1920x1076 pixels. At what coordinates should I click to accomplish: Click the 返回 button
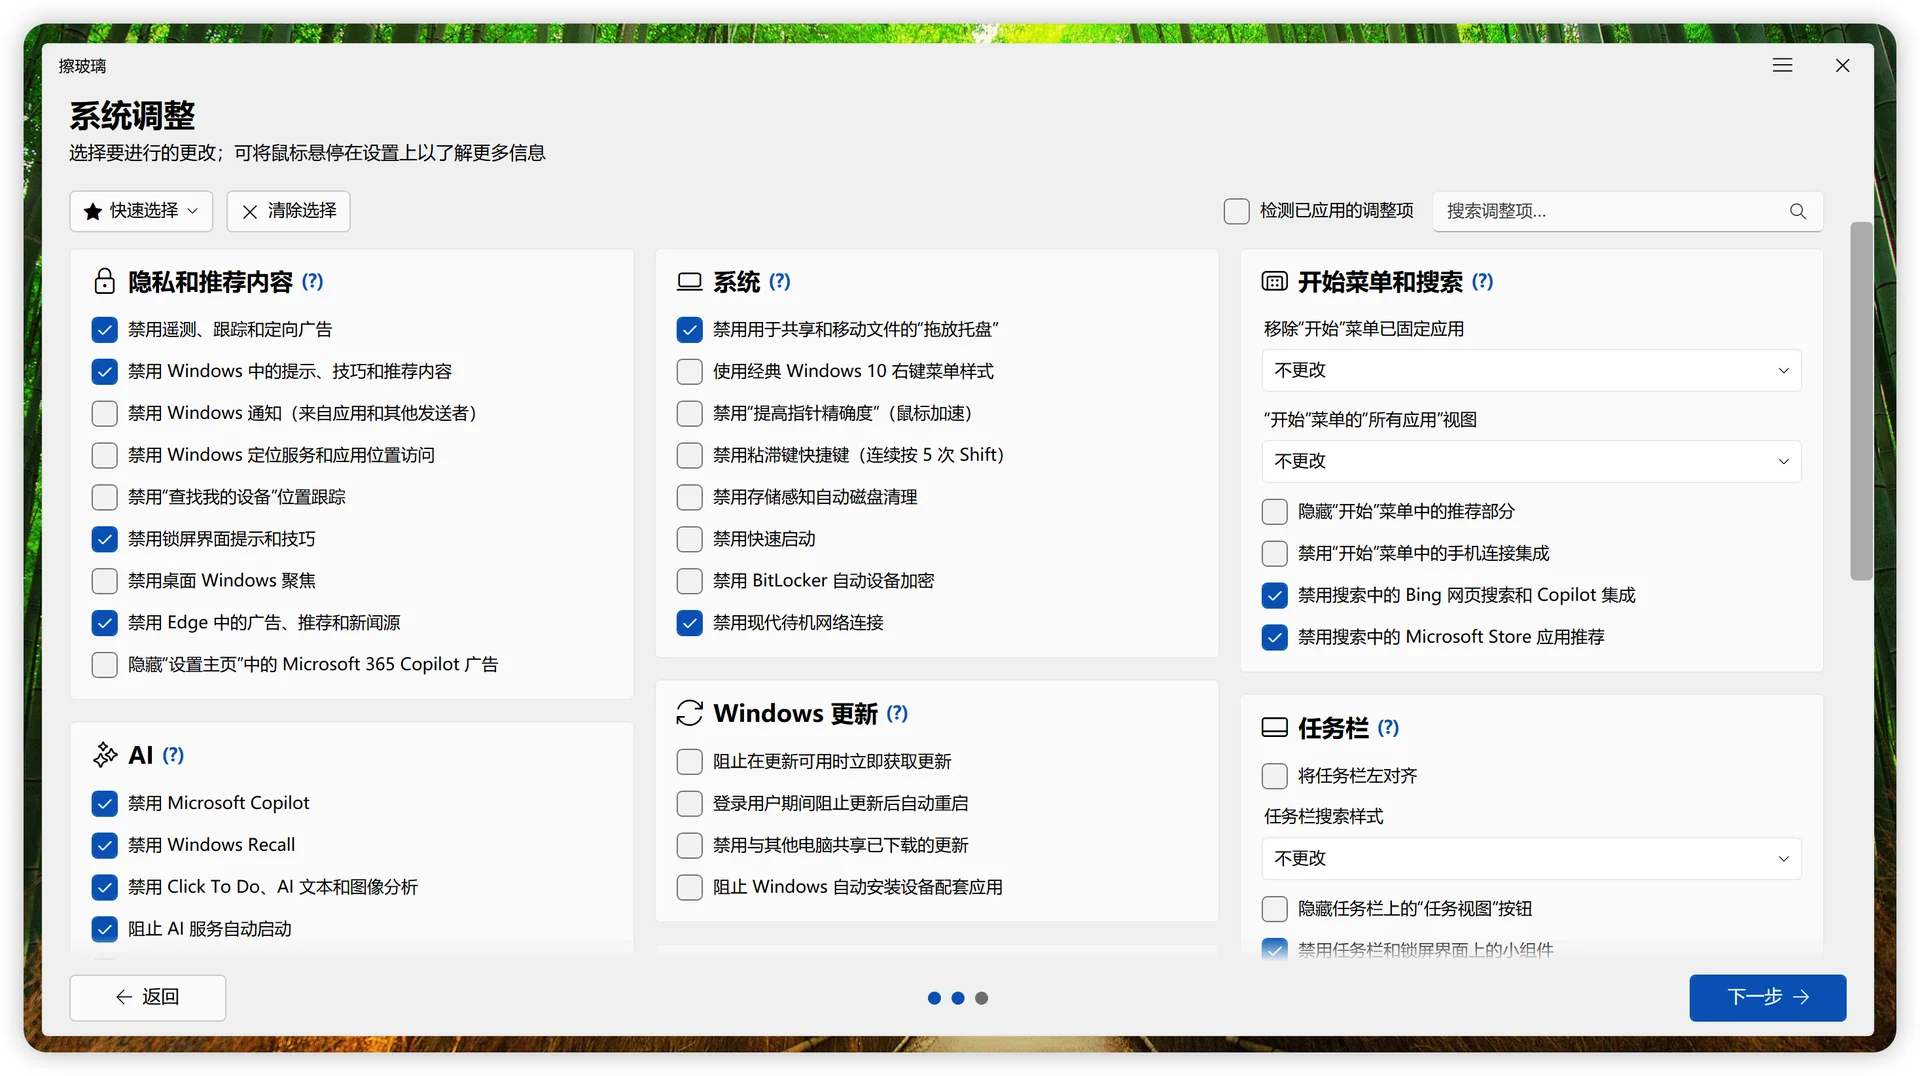(147, 997)
